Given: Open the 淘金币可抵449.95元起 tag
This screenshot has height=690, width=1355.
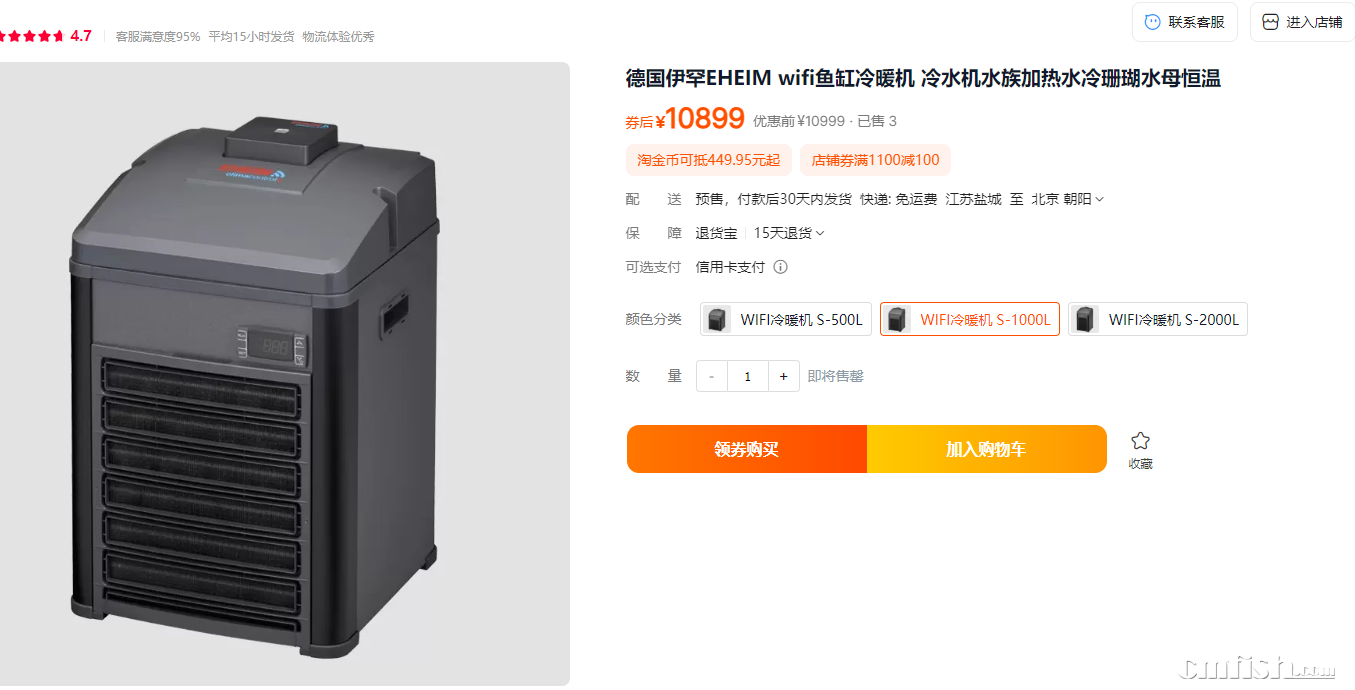Looking at the screenshot, I should 709,160.
